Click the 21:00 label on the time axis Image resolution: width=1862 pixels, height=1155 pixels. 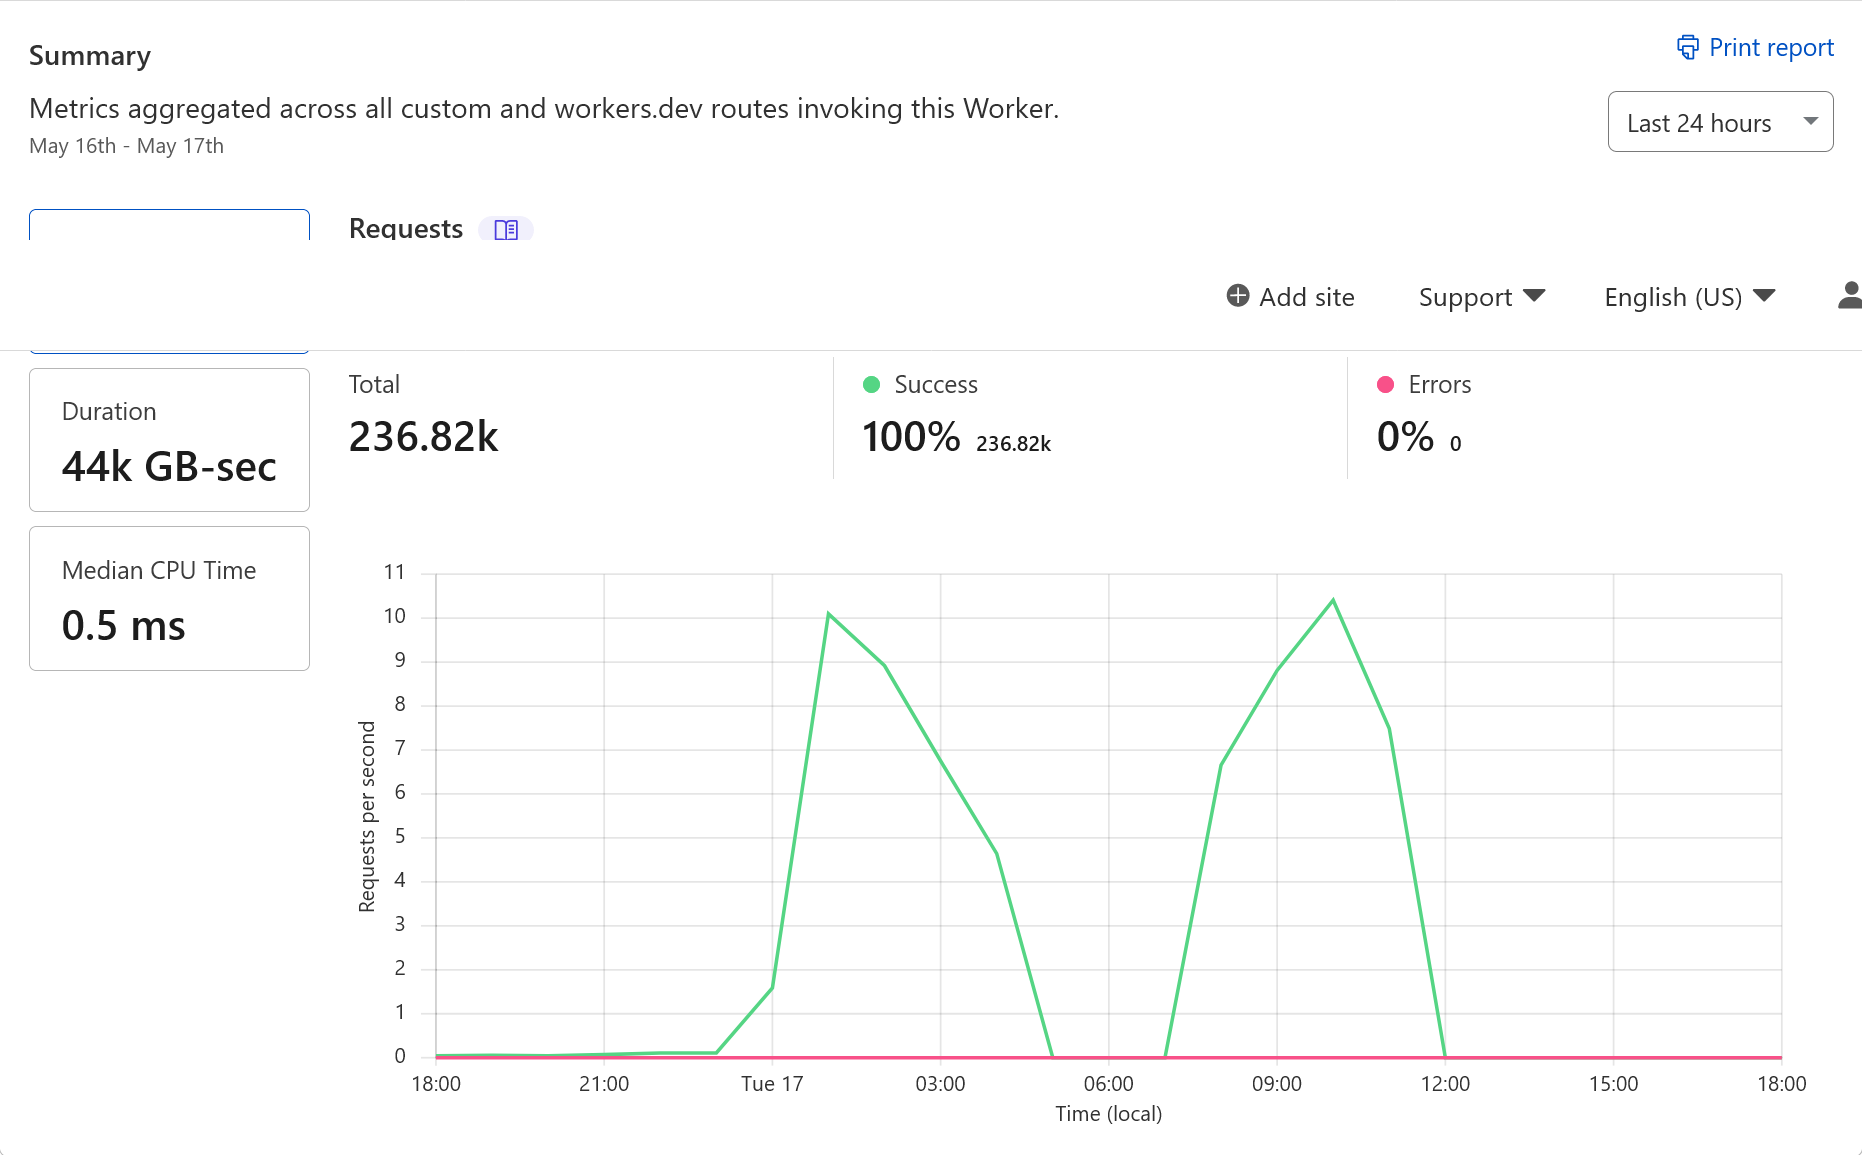(604, 1084)
